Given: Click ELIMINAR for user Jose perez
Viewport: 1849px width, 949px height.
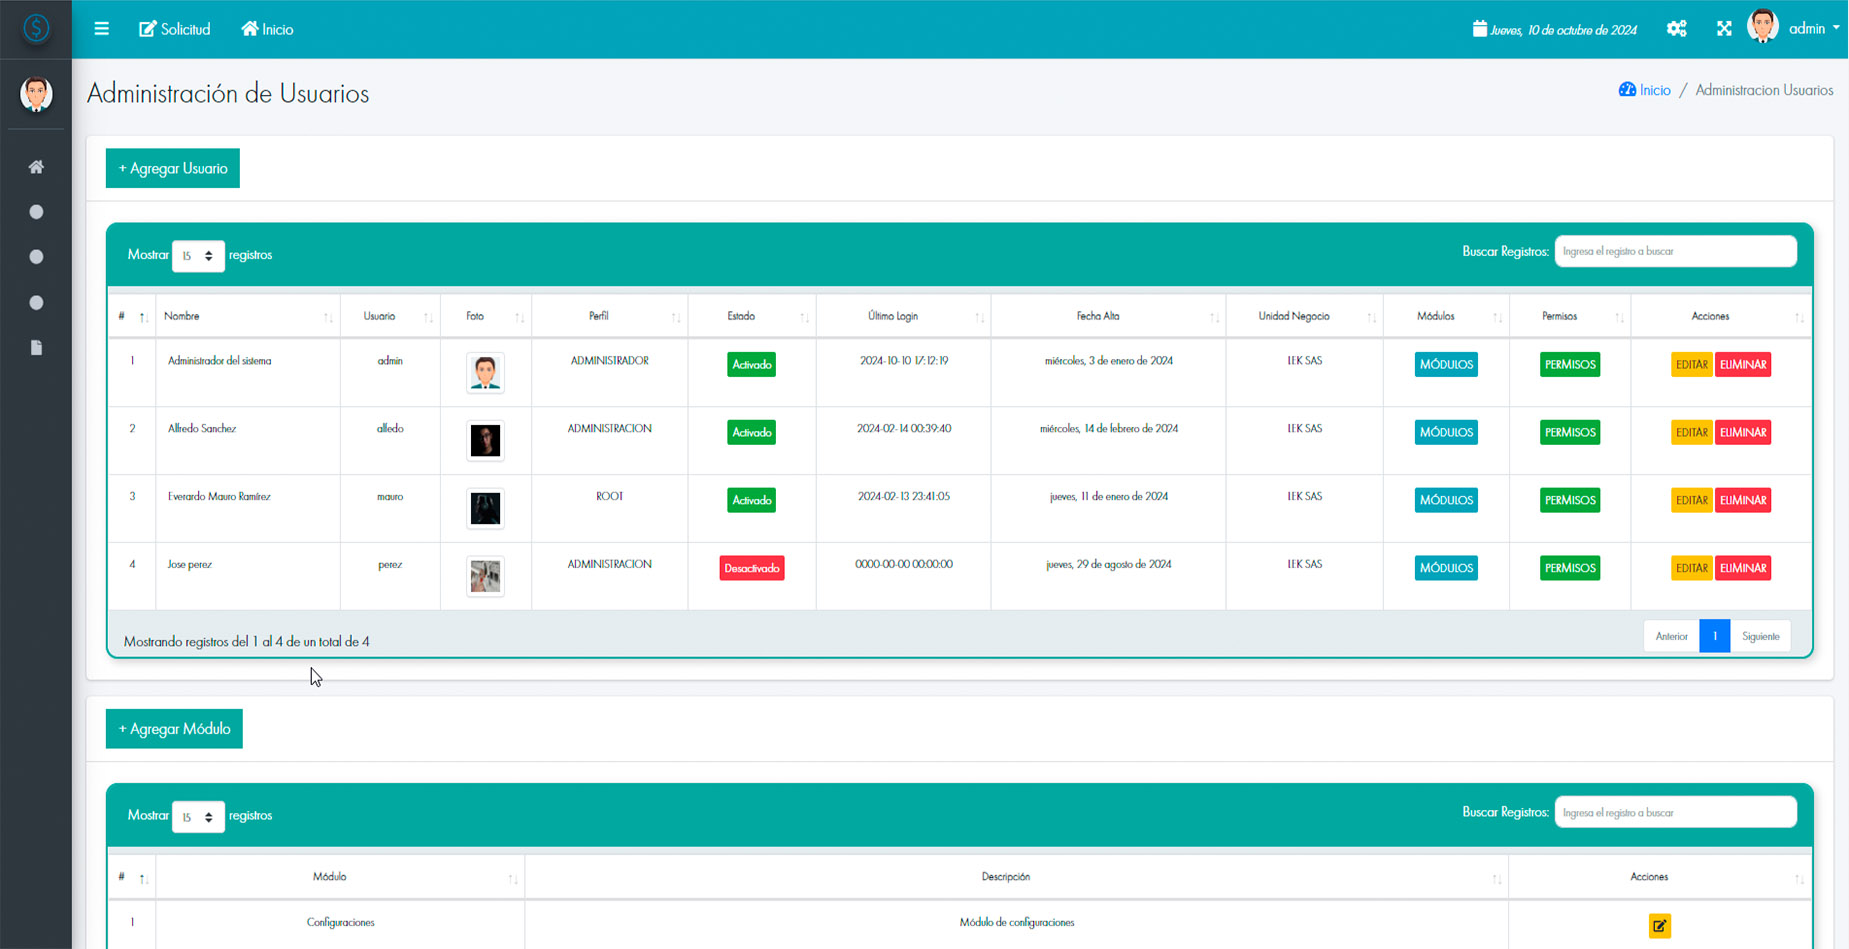Looking at the screenshot, I should coord(1742,568).
